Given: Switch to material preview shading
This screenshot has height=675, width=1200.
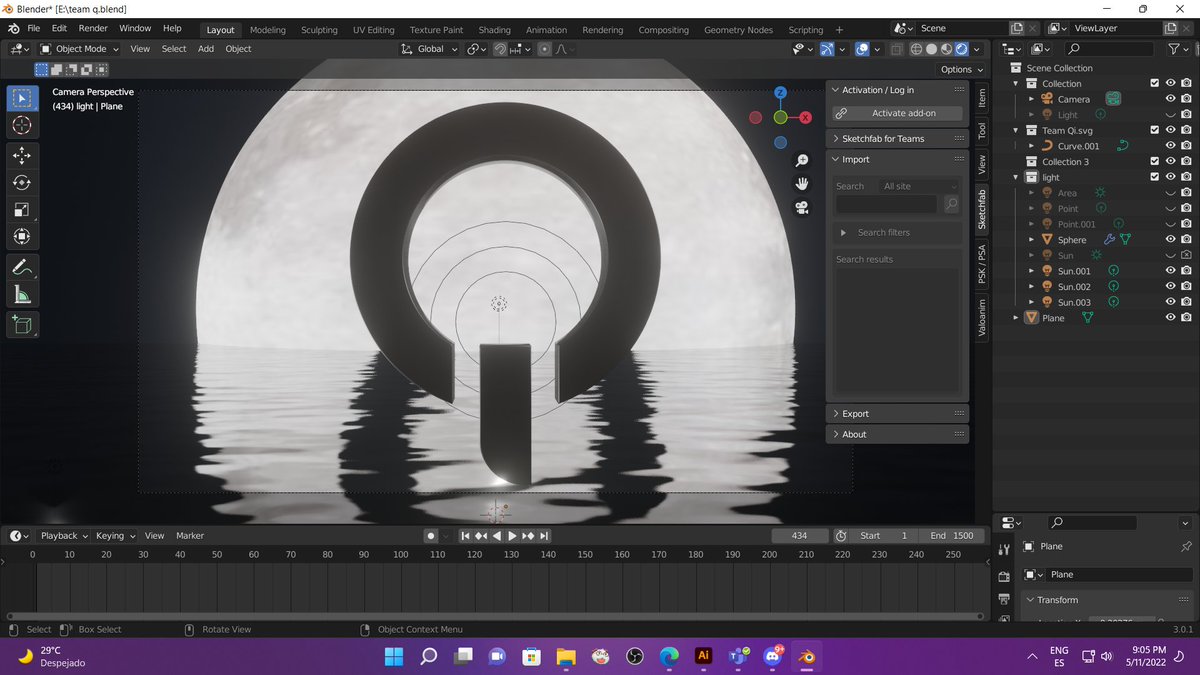Looking at the screenshot, I should point(946,48).
